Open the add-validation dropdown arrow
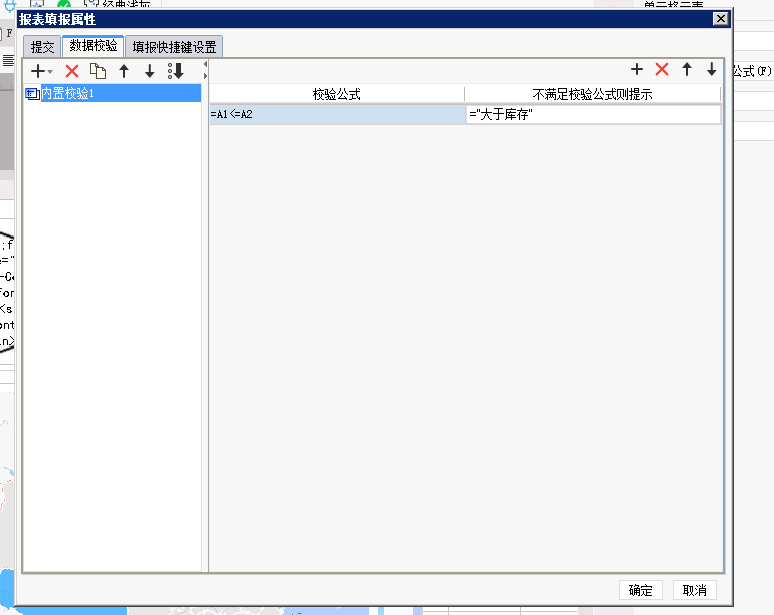This screenshot has width=774, height=615. click(x=50, y=72)
